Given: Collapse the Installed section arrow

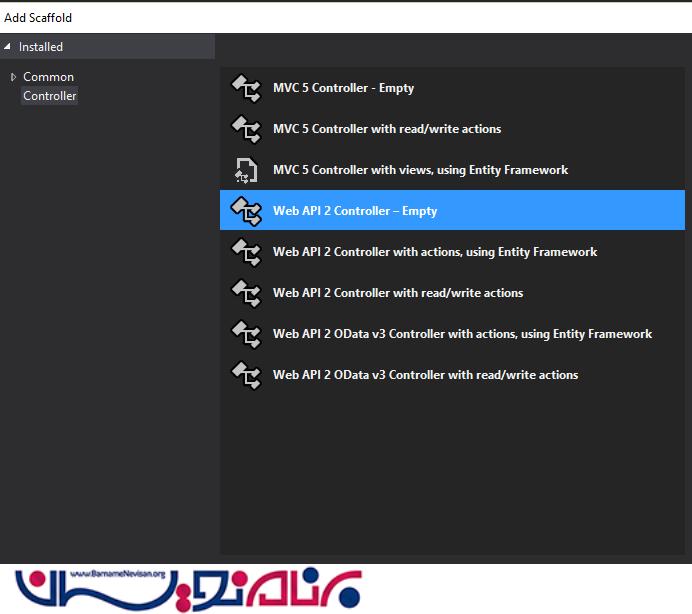Looking at the screenshot, I should pyautogui.click(x=8, y=47).
